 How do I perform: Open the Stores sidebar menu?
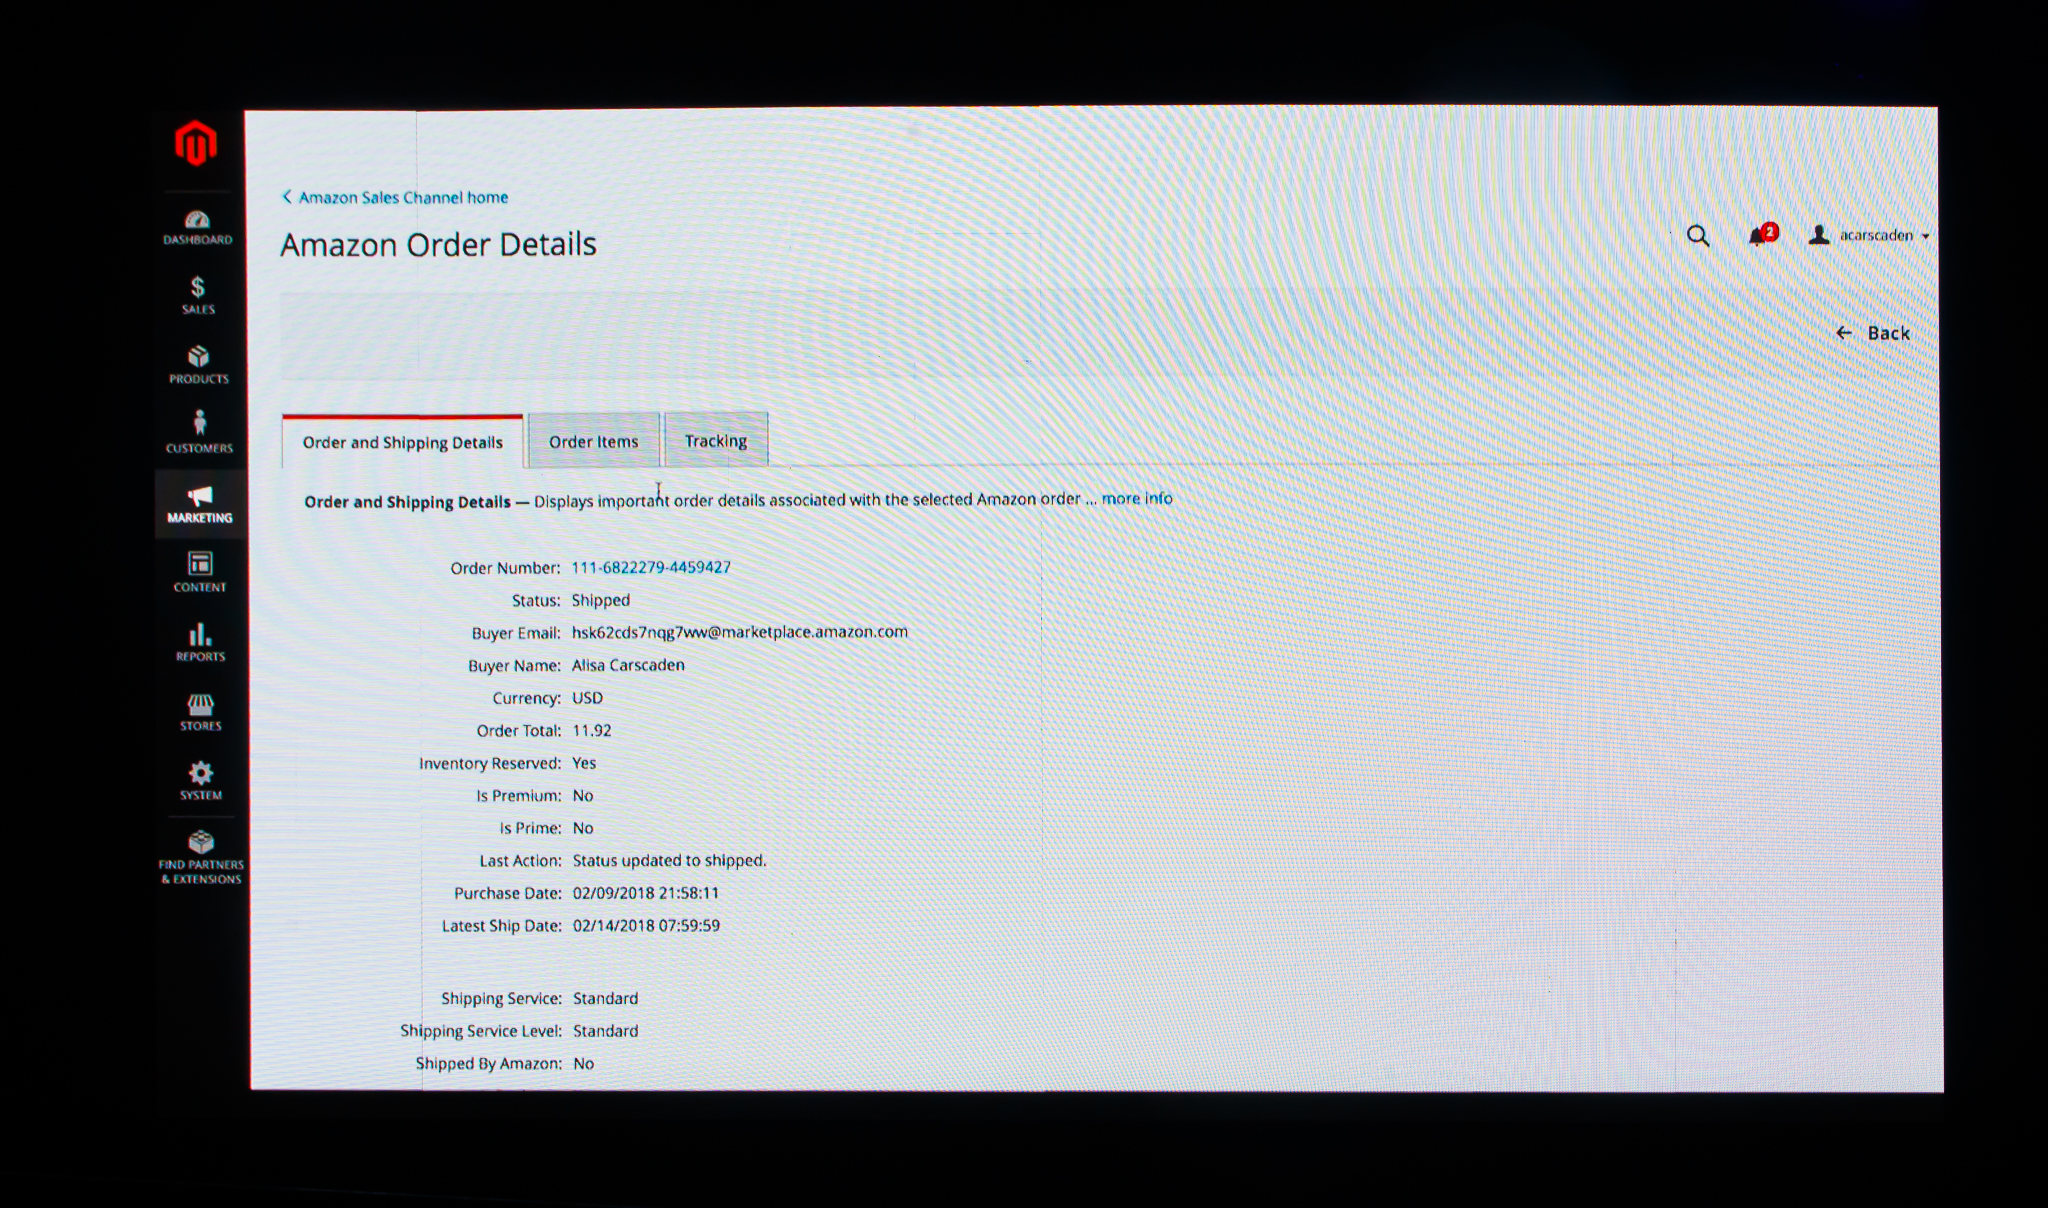click(201, 712)
